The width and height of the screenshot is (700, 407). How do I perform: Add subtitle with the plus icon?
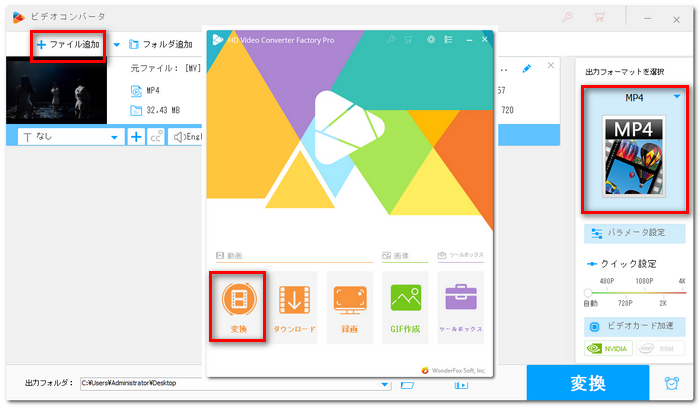(x=136, y=137)
